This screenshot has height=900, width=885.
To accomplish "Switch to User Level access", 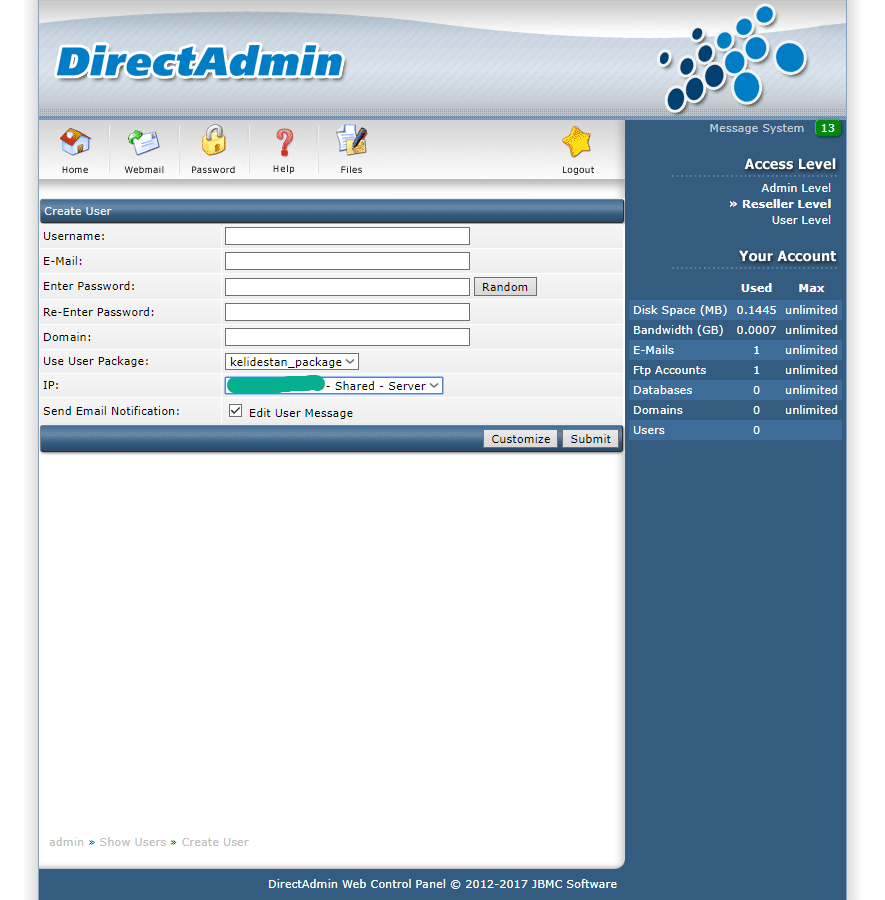I will (801, 220).
